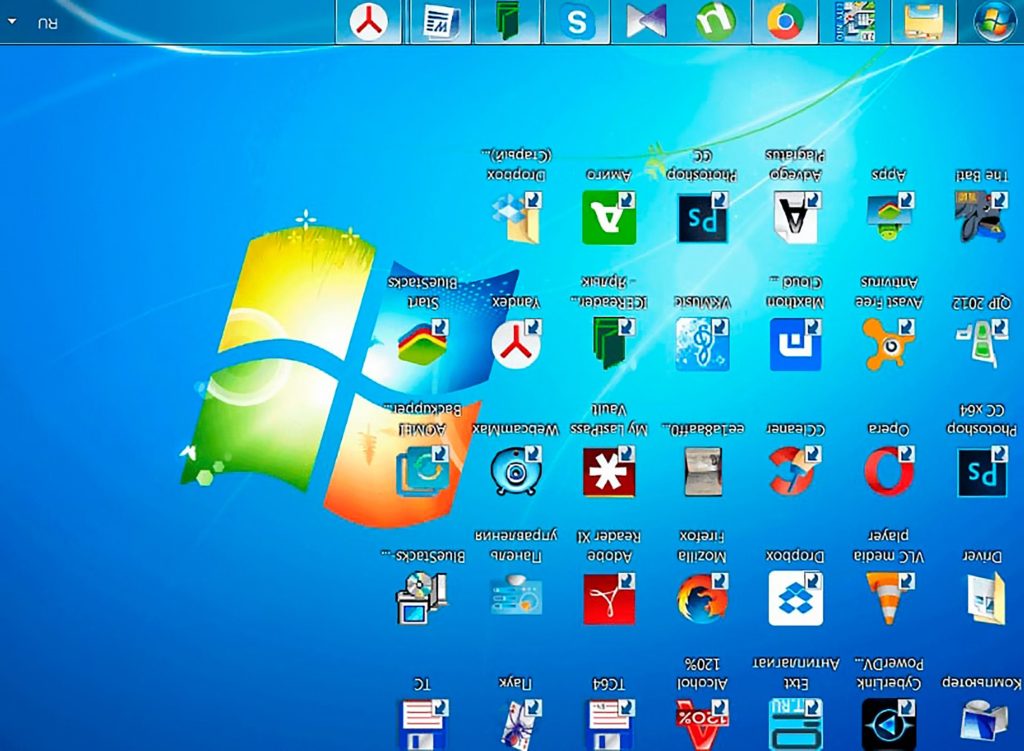Open the My LastPass Vault shortcut
The height and width of the screenshot is (751, 1024).
point(609,470)
